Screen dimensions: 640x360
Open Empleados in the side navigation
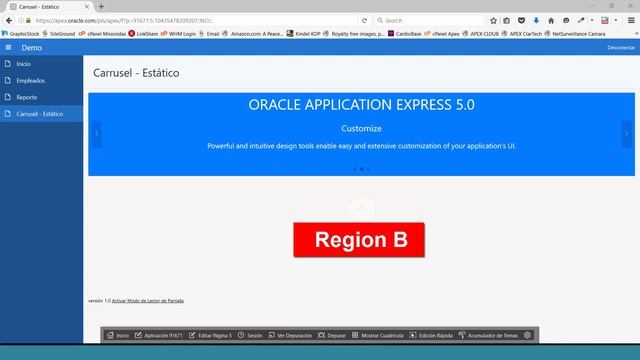pyautogui.click(x=41, y=81)
